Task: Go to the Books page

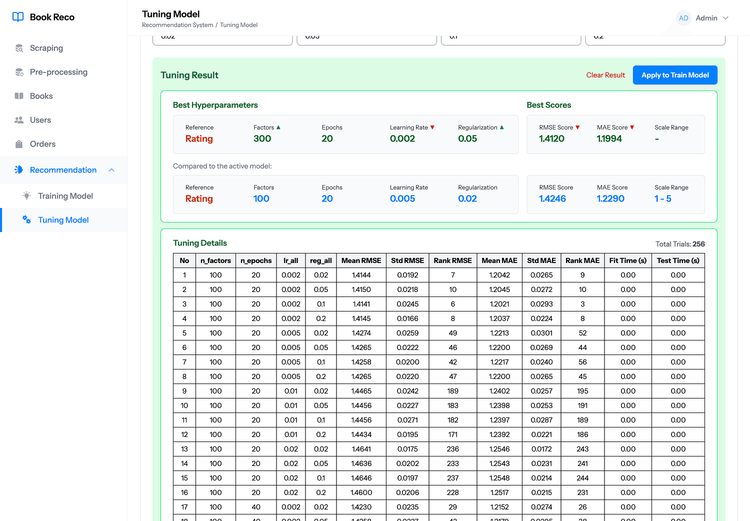Action: pyautogui.click(x=64, y=96)
